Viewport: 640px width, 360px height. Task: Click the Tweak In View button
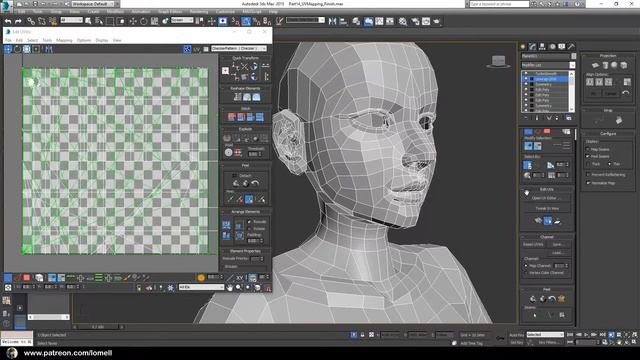(547, 208)
